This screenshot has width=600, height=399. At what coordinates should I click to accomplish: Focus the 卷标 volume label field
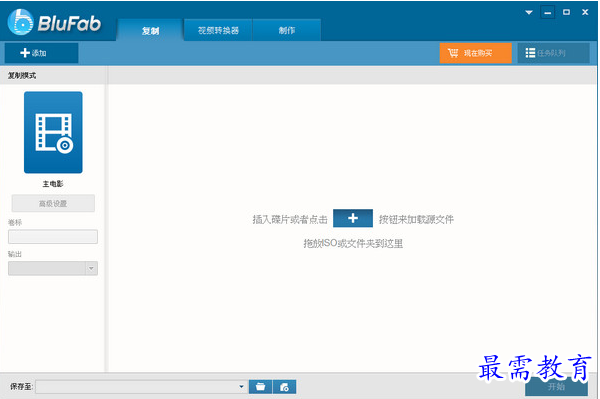pos(53,237)
